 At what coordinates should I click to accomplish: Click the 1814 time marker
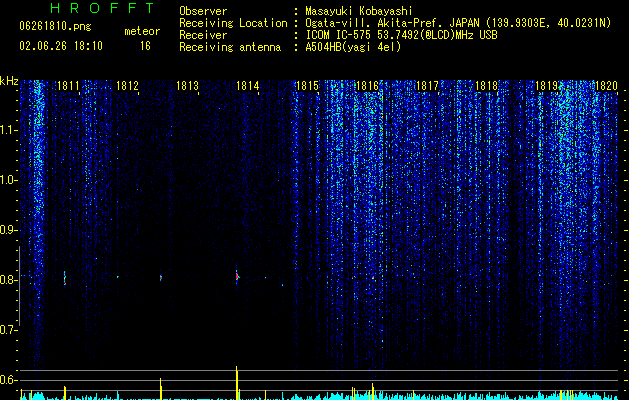[248, 86]
